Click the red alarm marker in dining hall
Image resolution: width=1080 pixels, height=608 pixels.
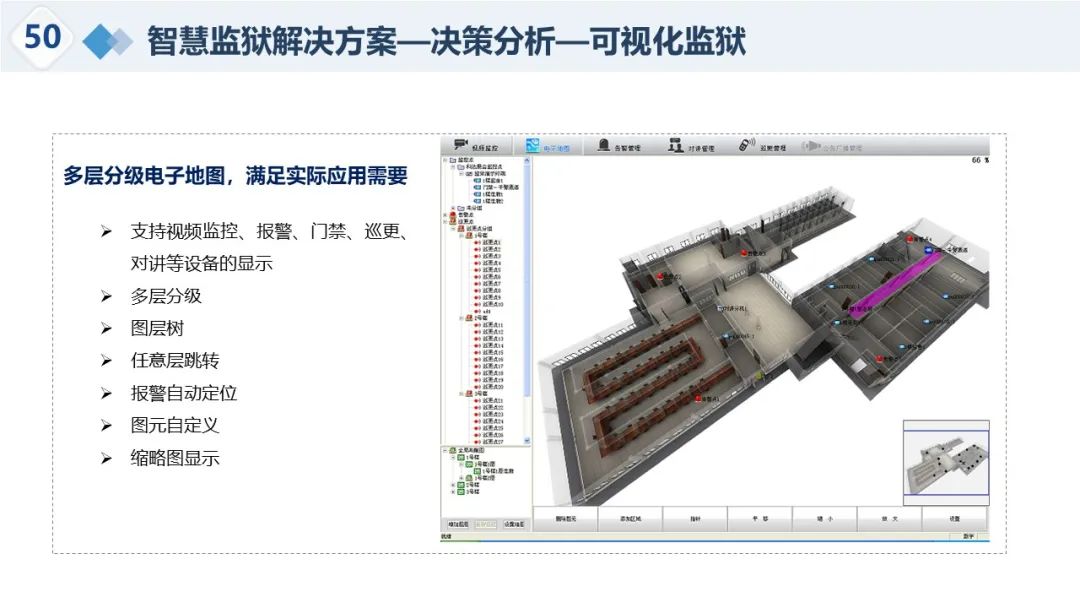pos(698,399)
